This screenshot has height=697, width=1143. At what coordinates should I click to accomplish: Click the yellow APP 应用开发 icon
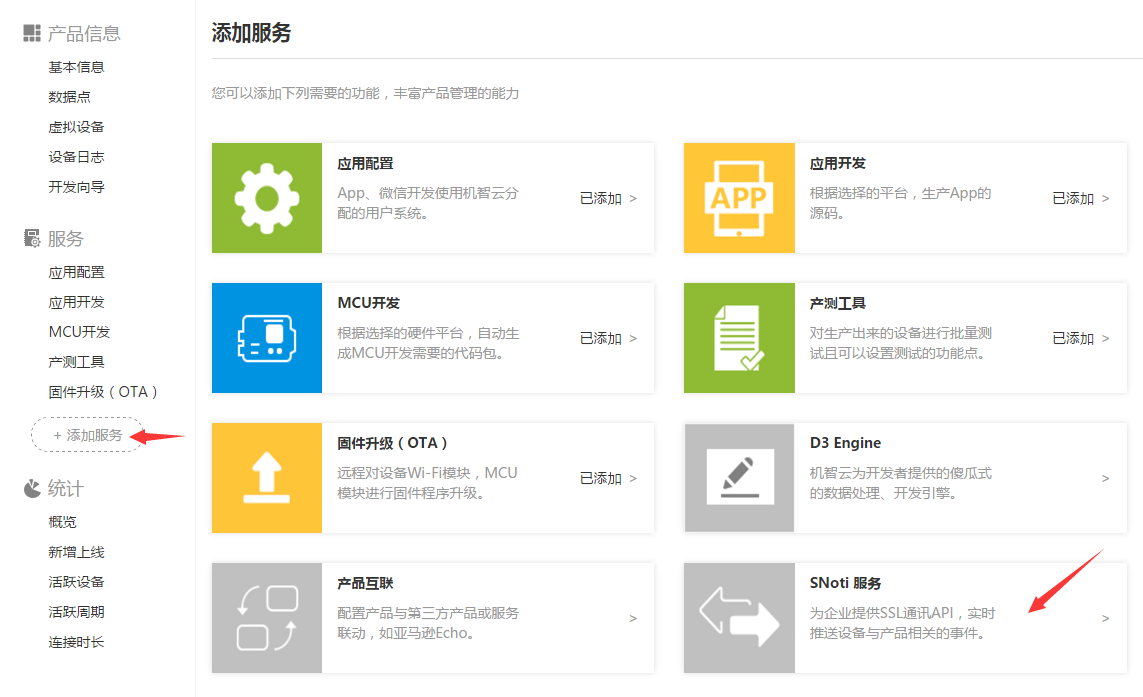pos(739,198)
